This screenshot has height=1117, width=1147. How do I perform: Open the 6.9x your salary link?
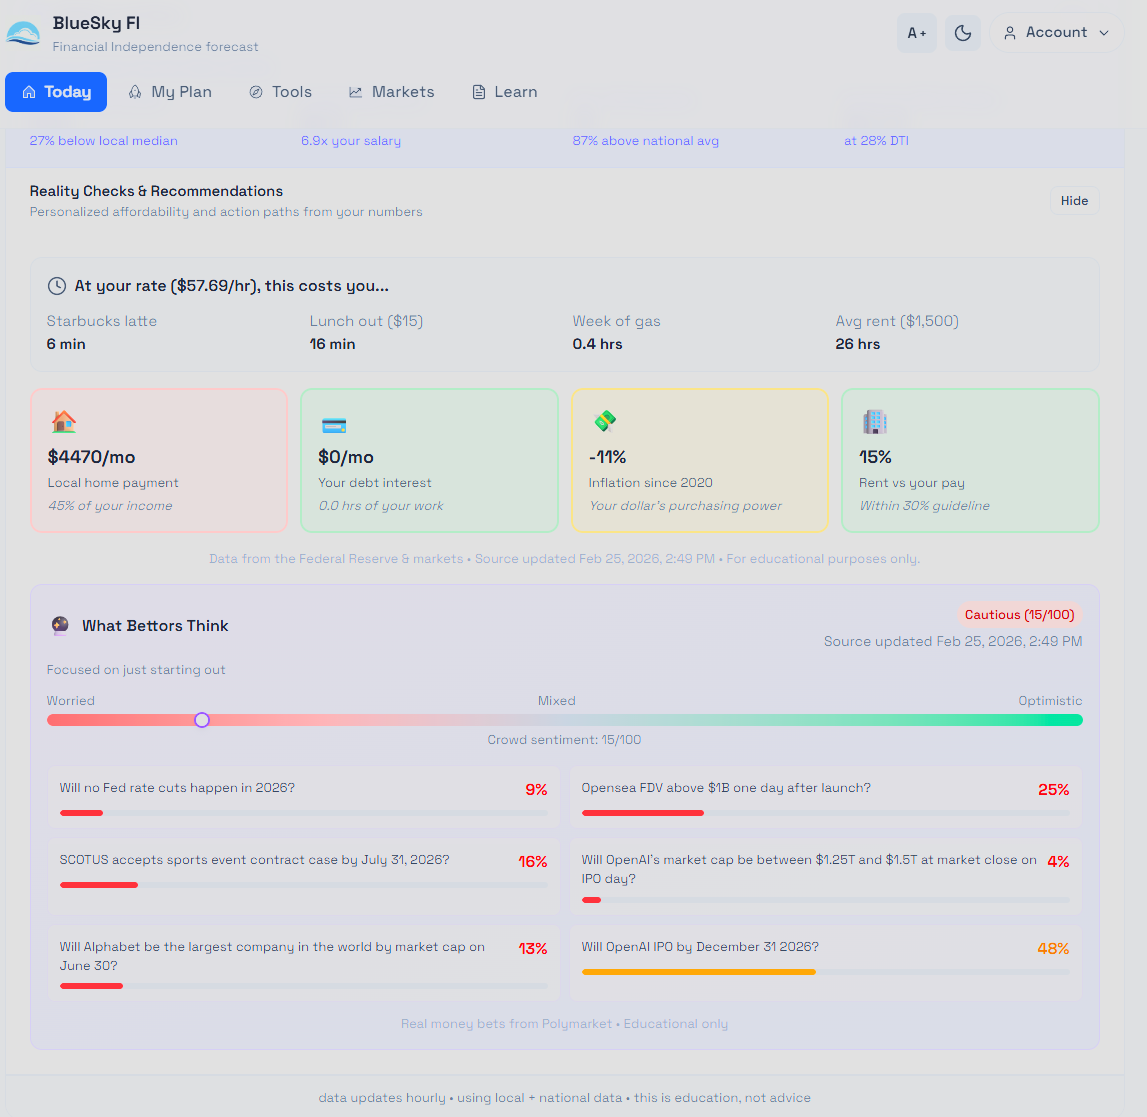[x=350, y=140]
